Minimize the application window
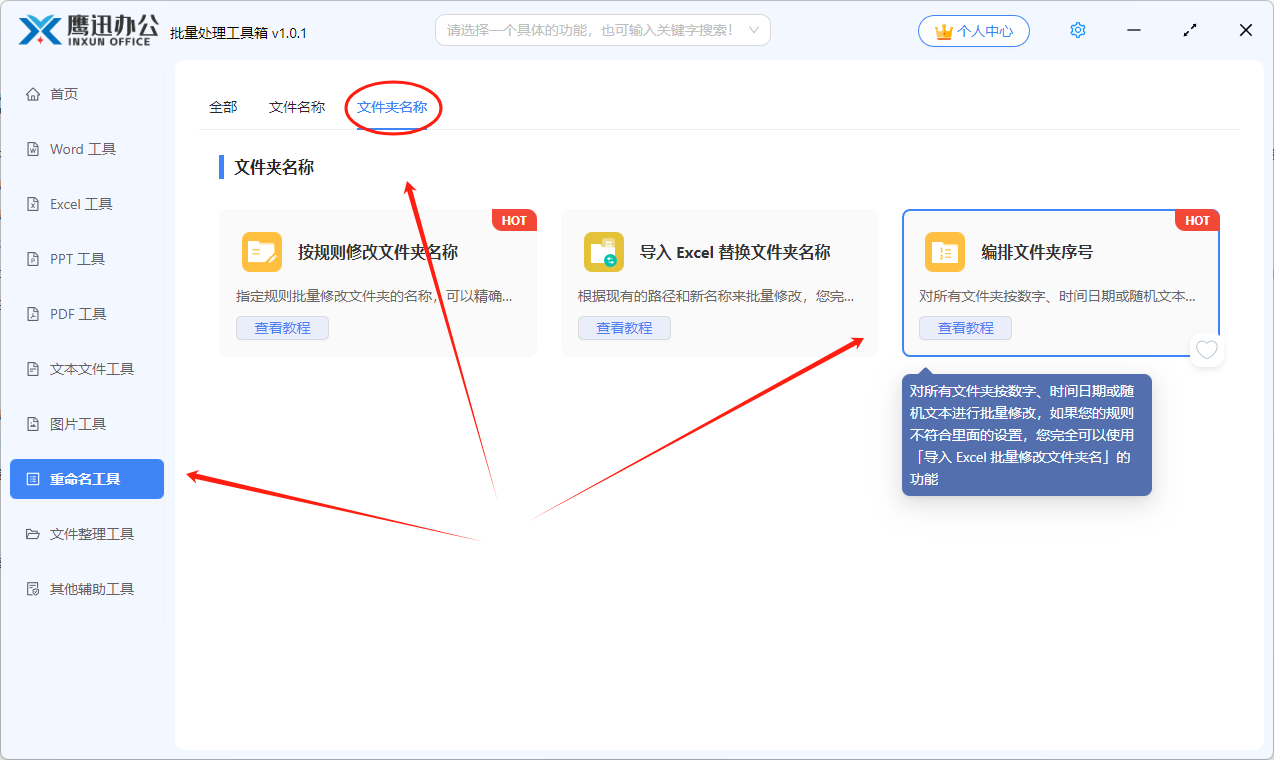 click(1133, 30)
